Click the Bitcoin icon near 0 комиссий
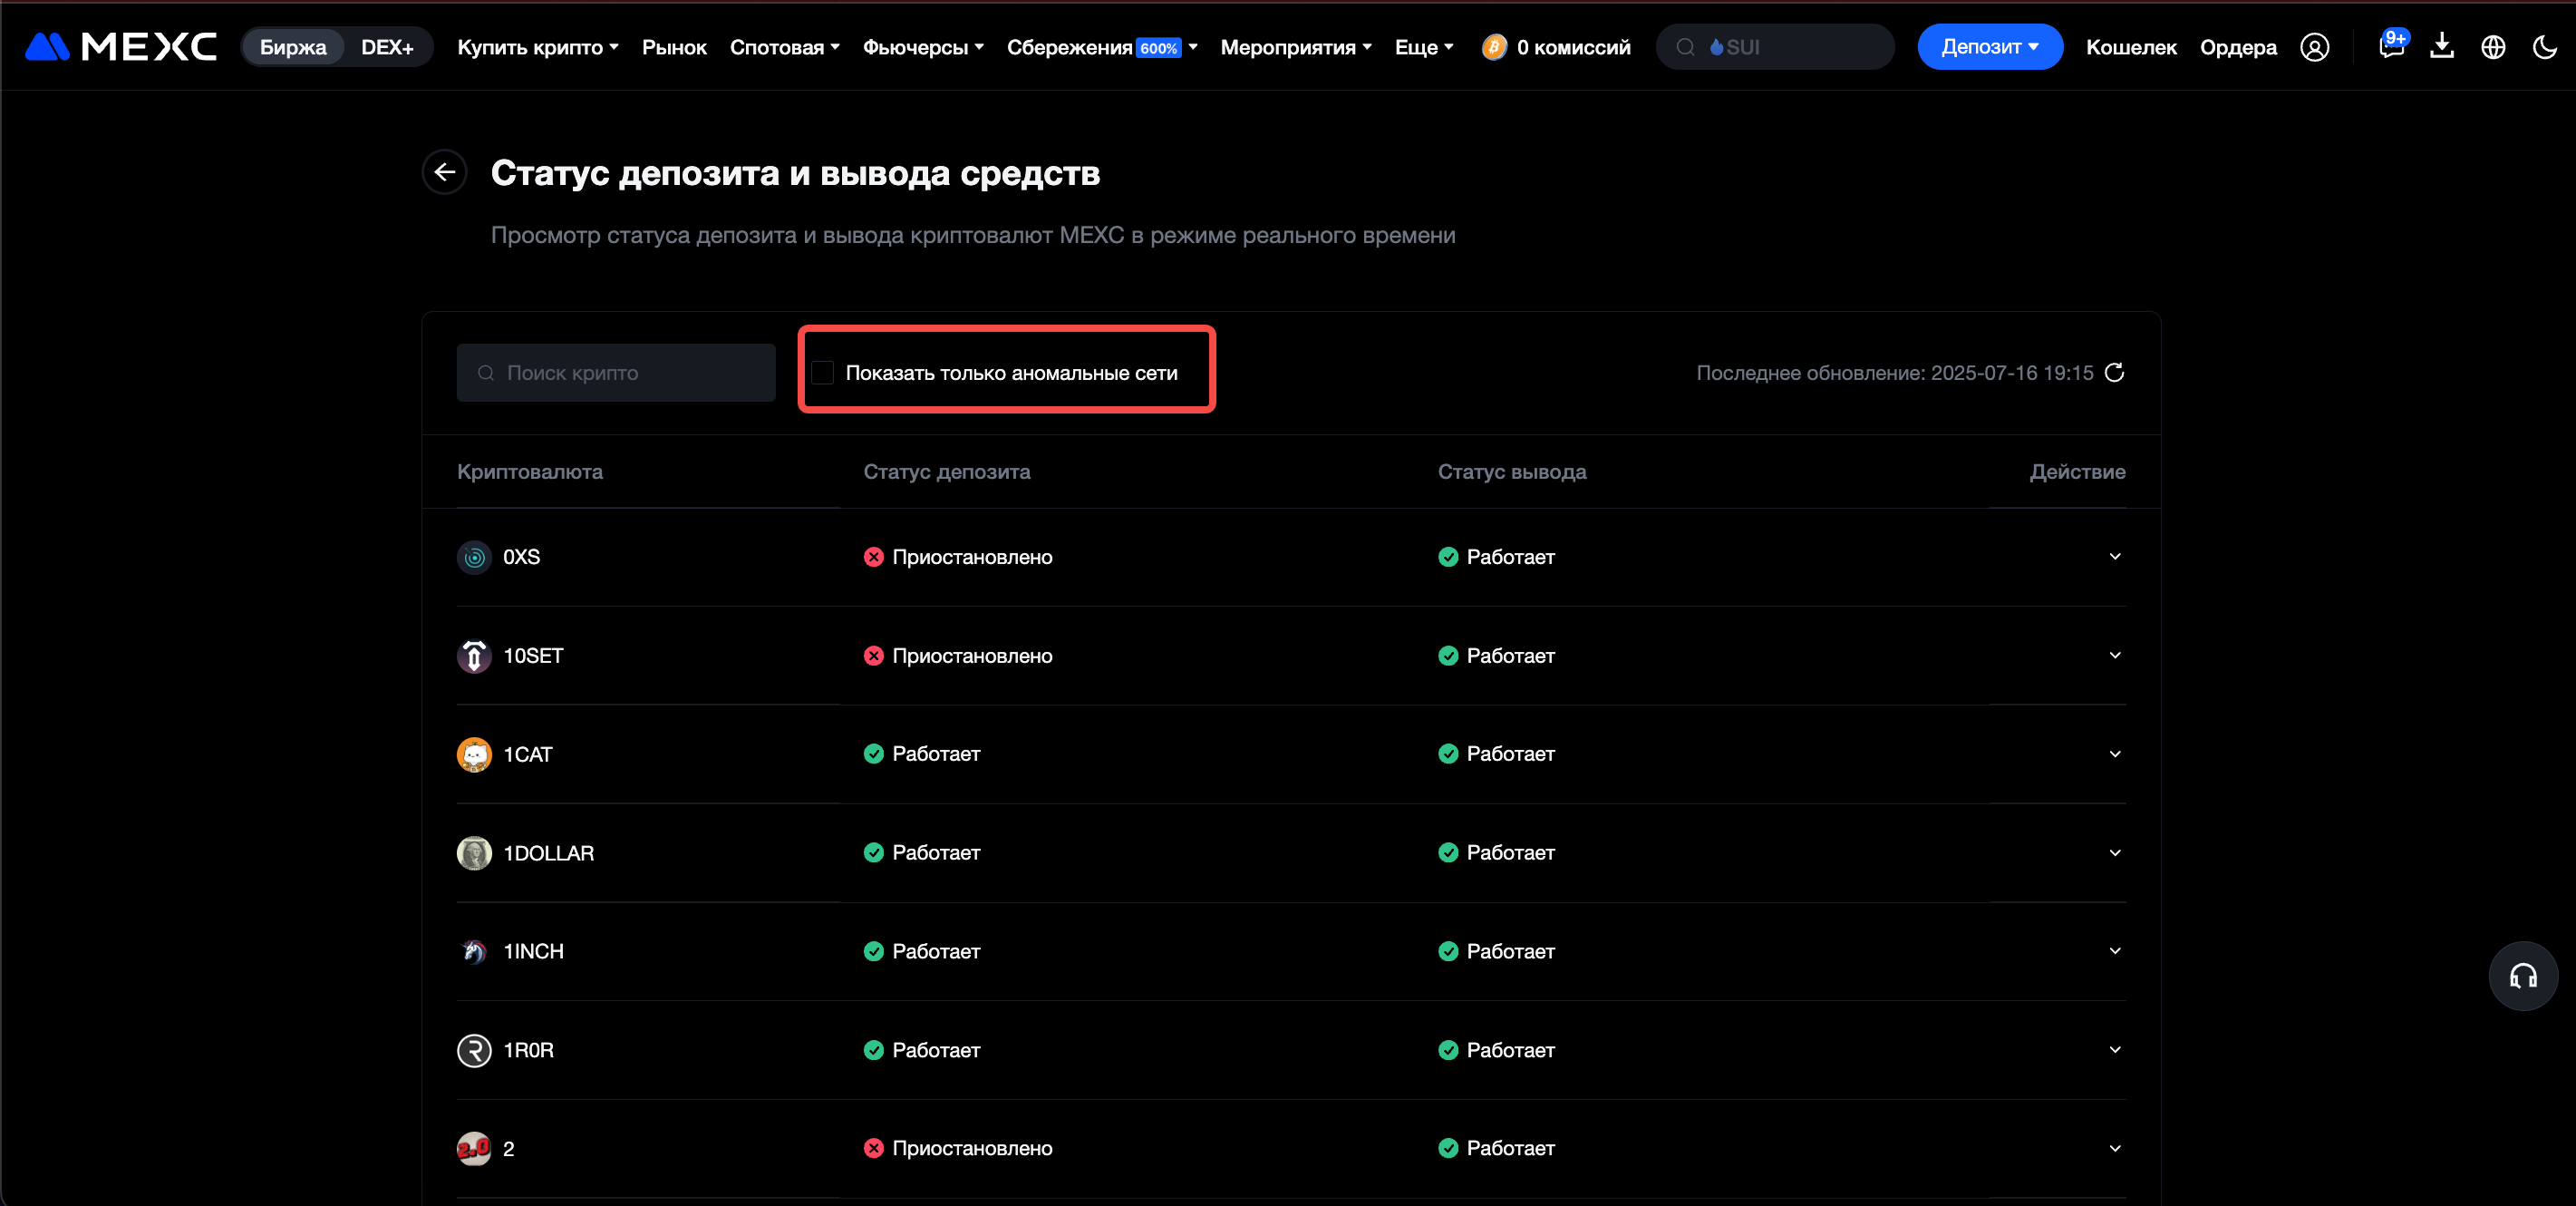This screenshot has width=2576, height=1206. point(1494,47)
